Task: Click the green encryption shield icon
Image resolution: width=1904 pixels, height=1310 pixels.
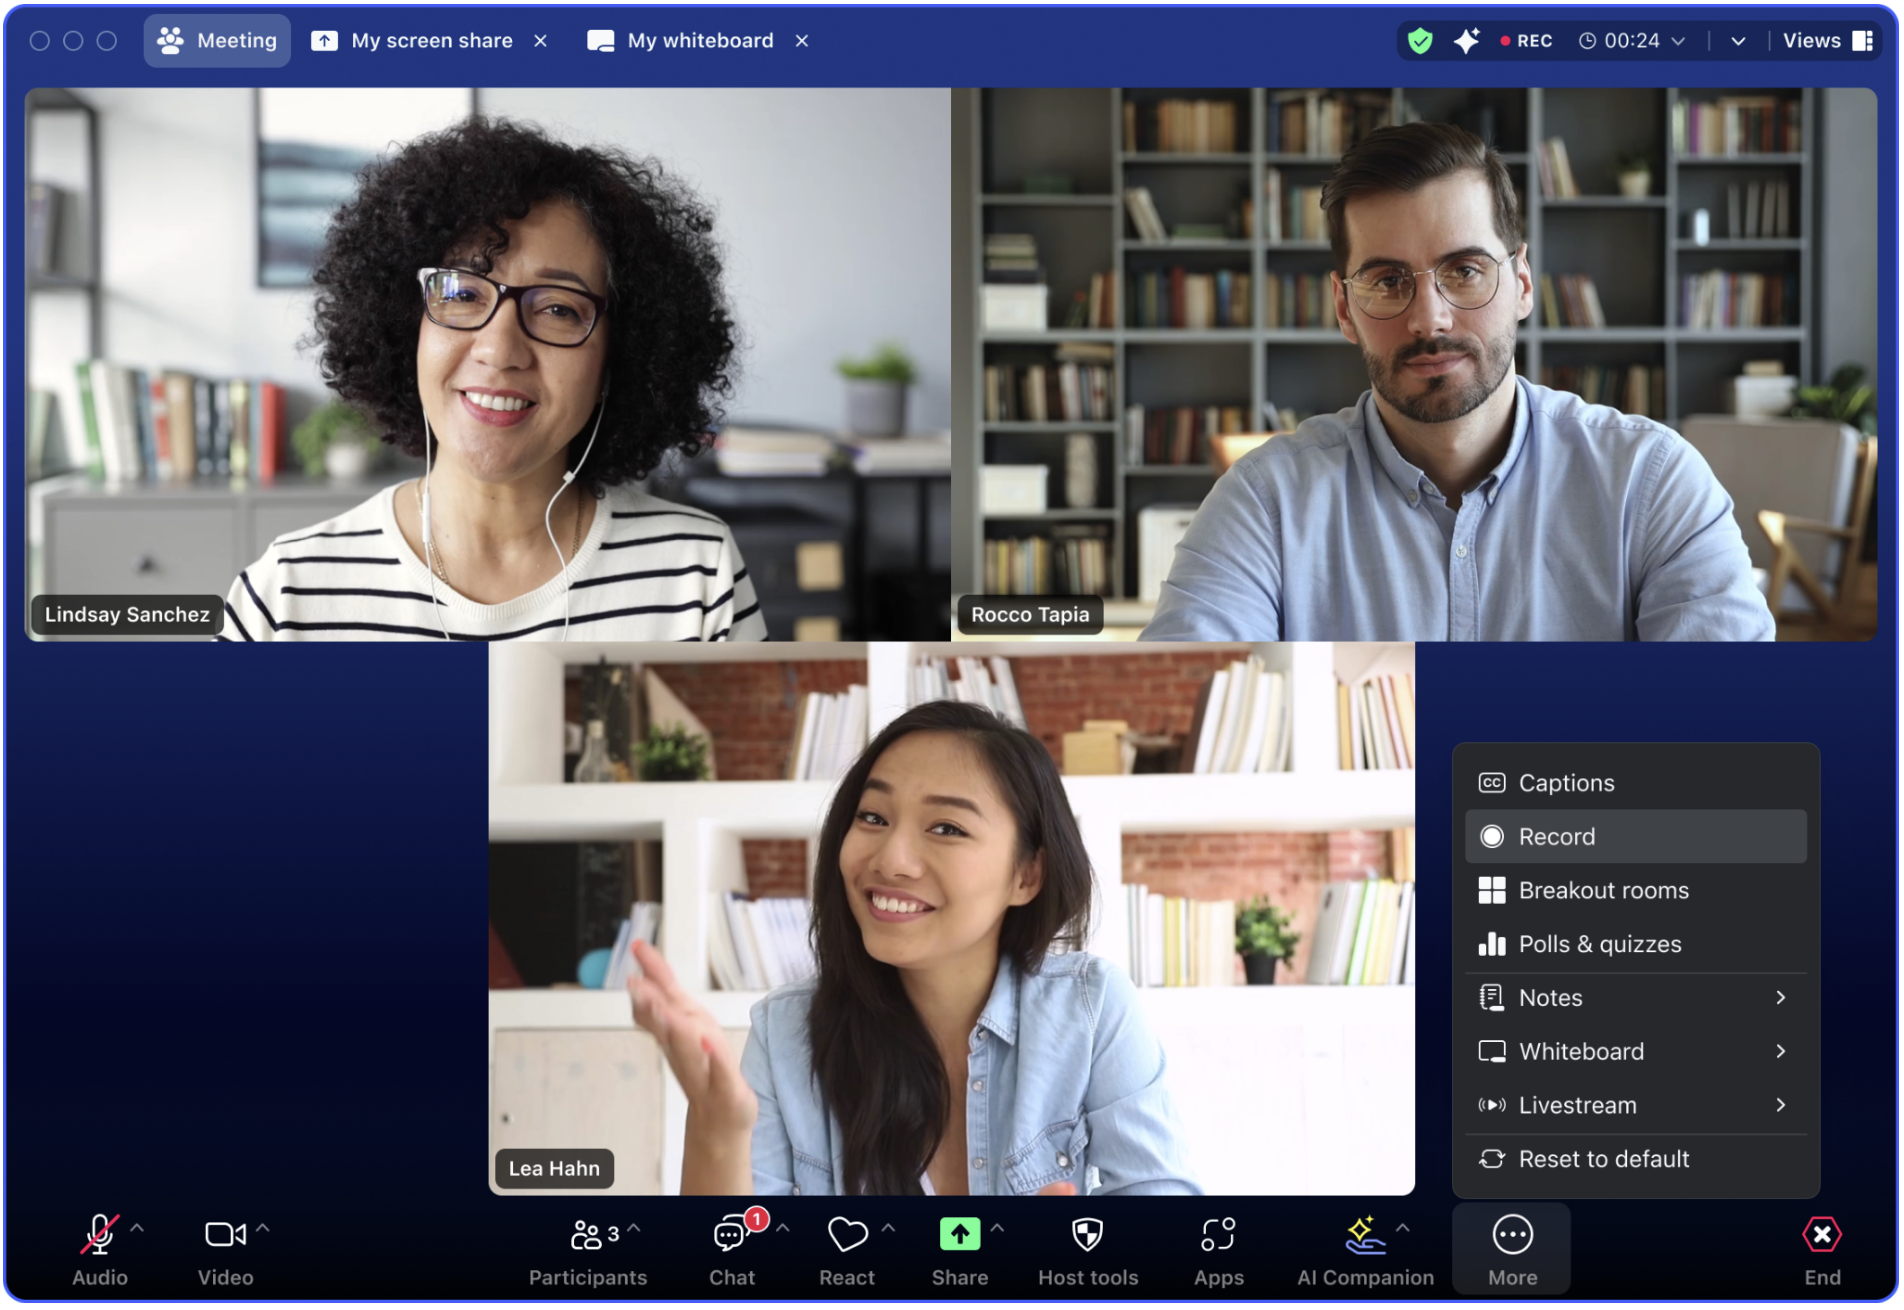Action: pyautogui.click(x=1420, y=41)
